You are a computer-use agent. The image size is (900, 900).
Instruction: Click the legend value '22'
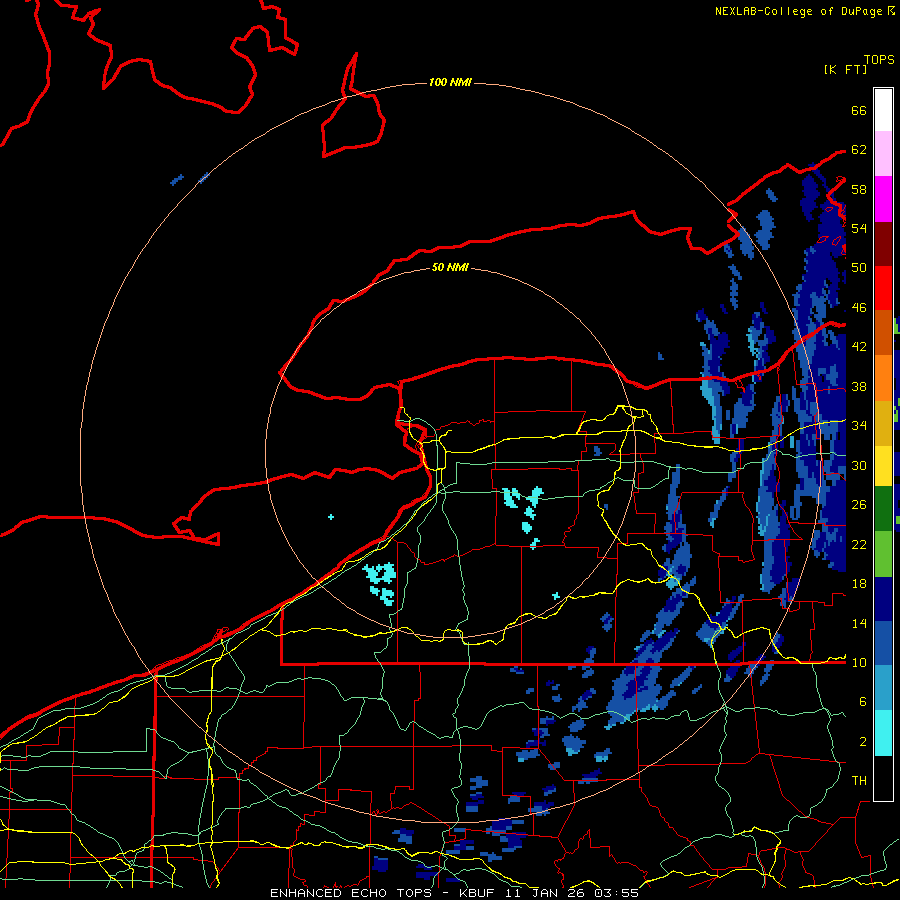click(x=859, y=544)
